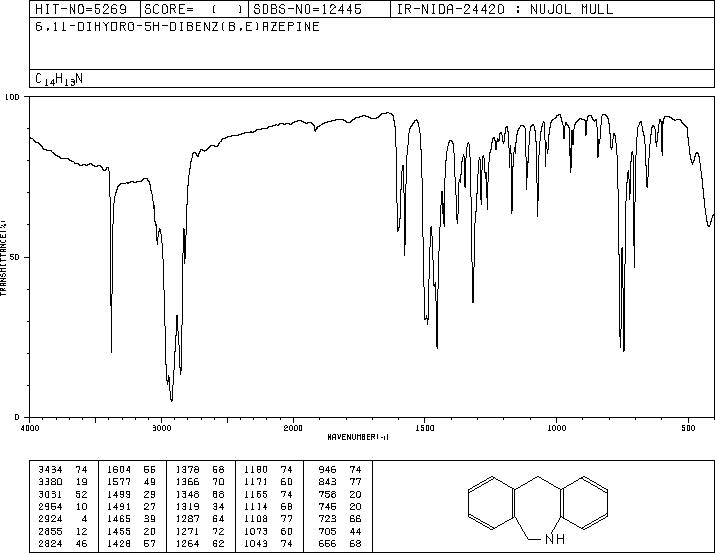Click the TRANSMITTANCE(%) y-axis label
Screen dimensions: 715x553
click(3, 257)
